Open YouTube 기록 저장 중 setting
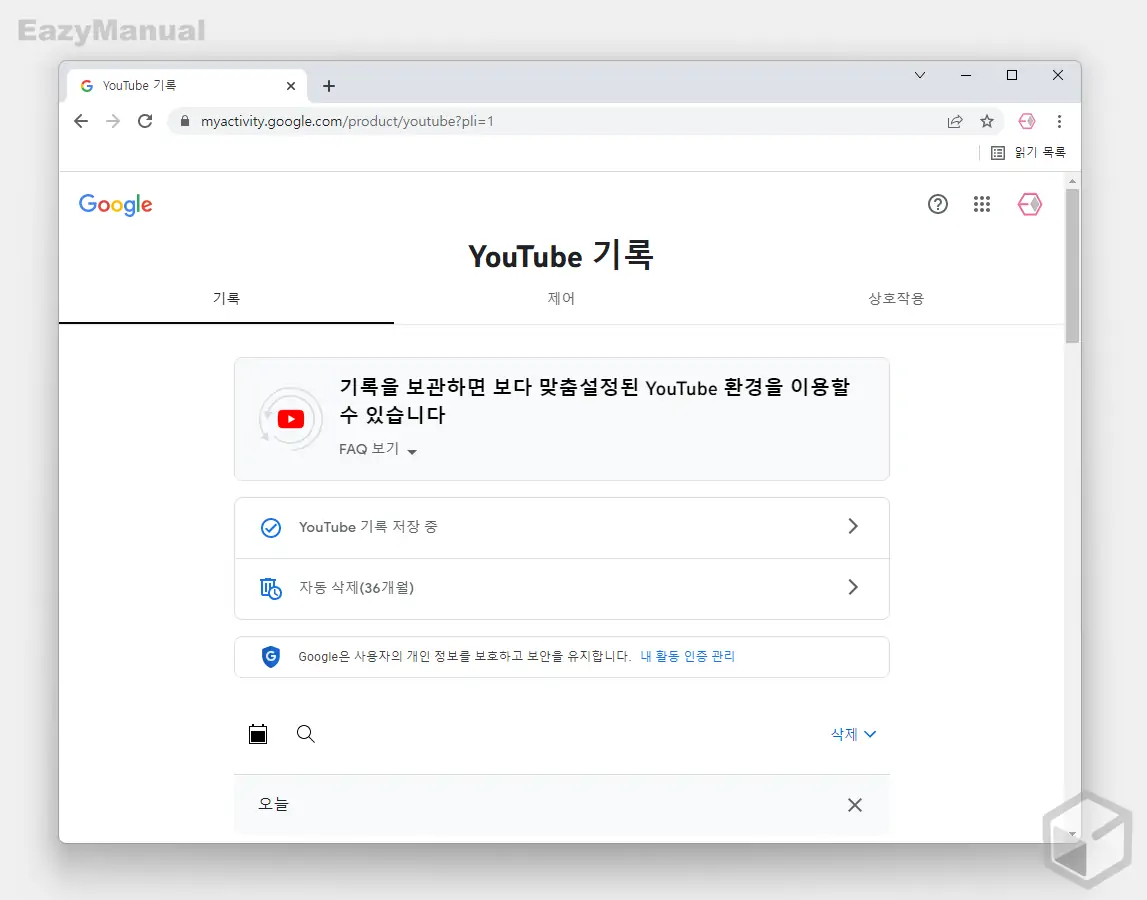This screenshot has height=900, width=1147. [x=562, y=528]
